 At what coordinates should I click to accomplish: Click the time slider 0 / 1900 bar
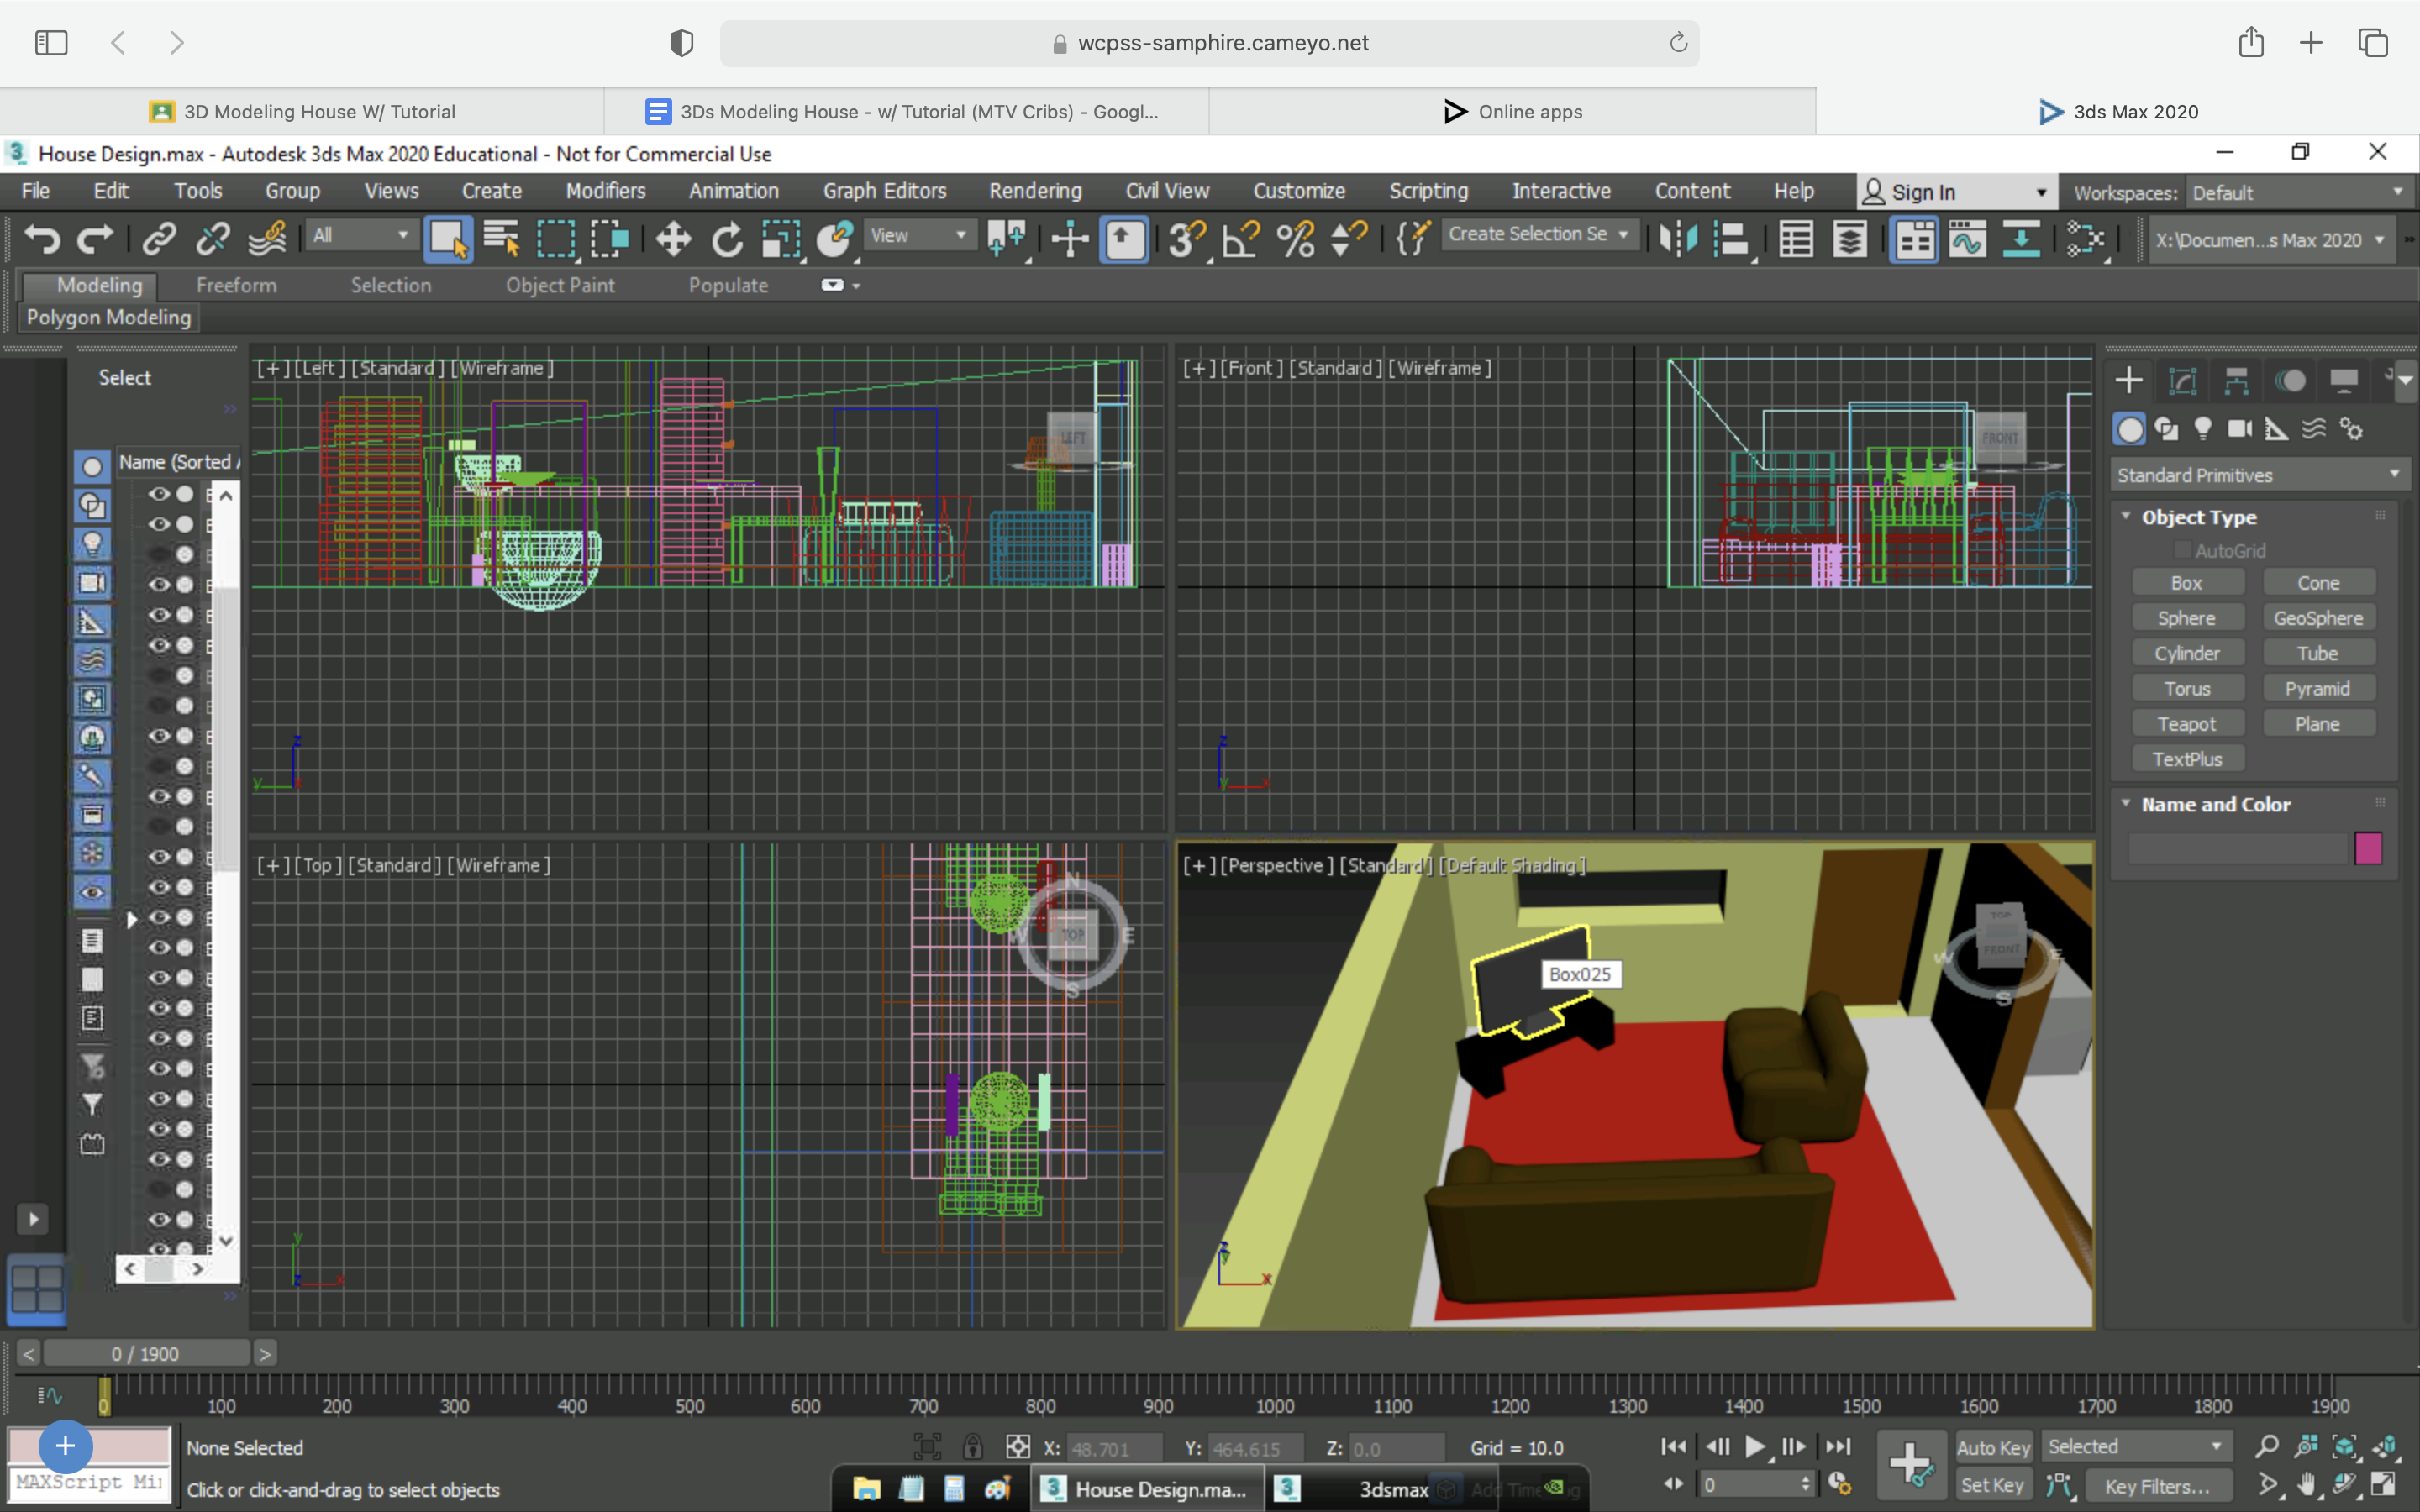pyautogui.click(x=146, y=1353)
